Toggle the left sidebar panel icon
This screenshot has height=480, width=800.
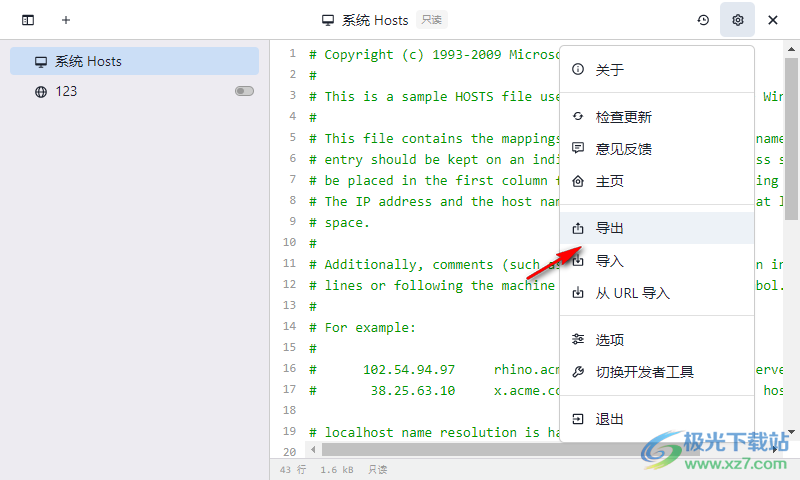click(x=28, y=20)
